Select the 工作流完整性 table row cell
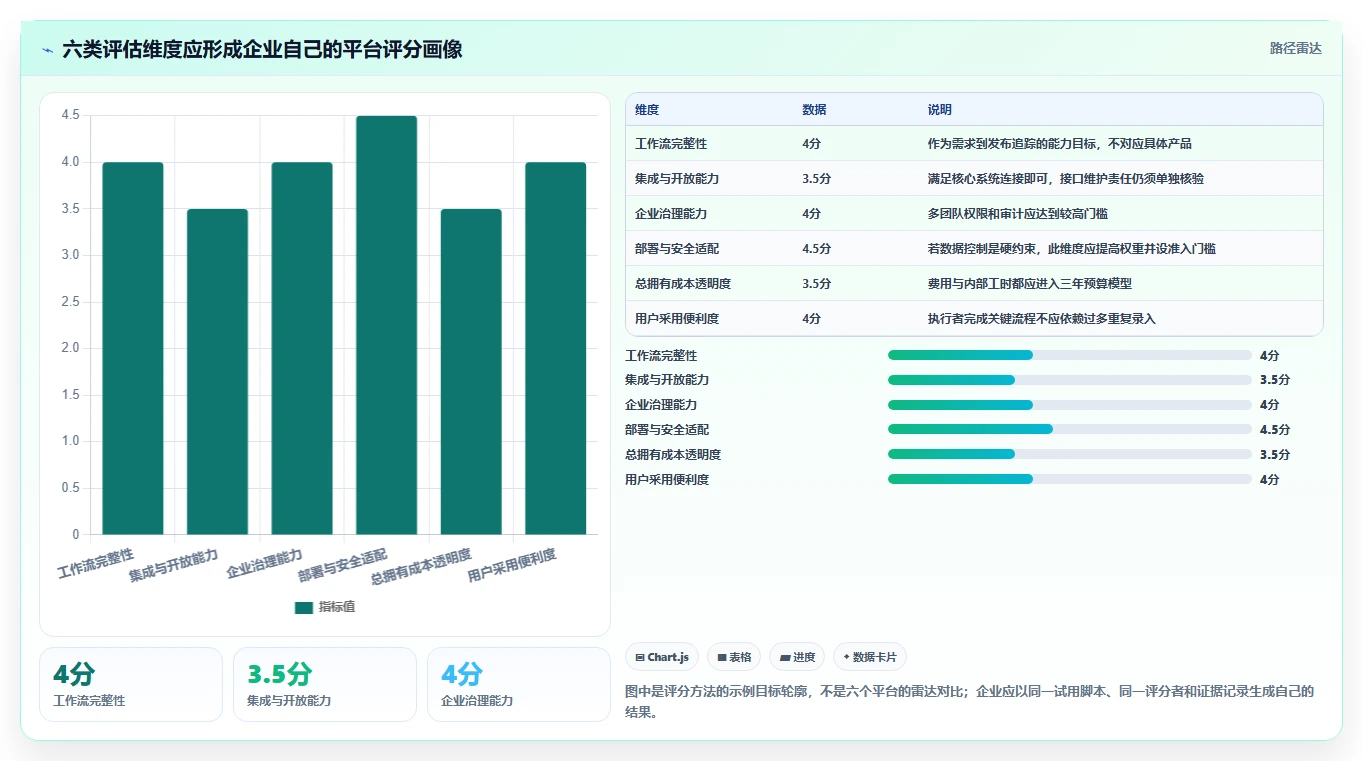1363x761 pixels. click(x=671, y=144)
